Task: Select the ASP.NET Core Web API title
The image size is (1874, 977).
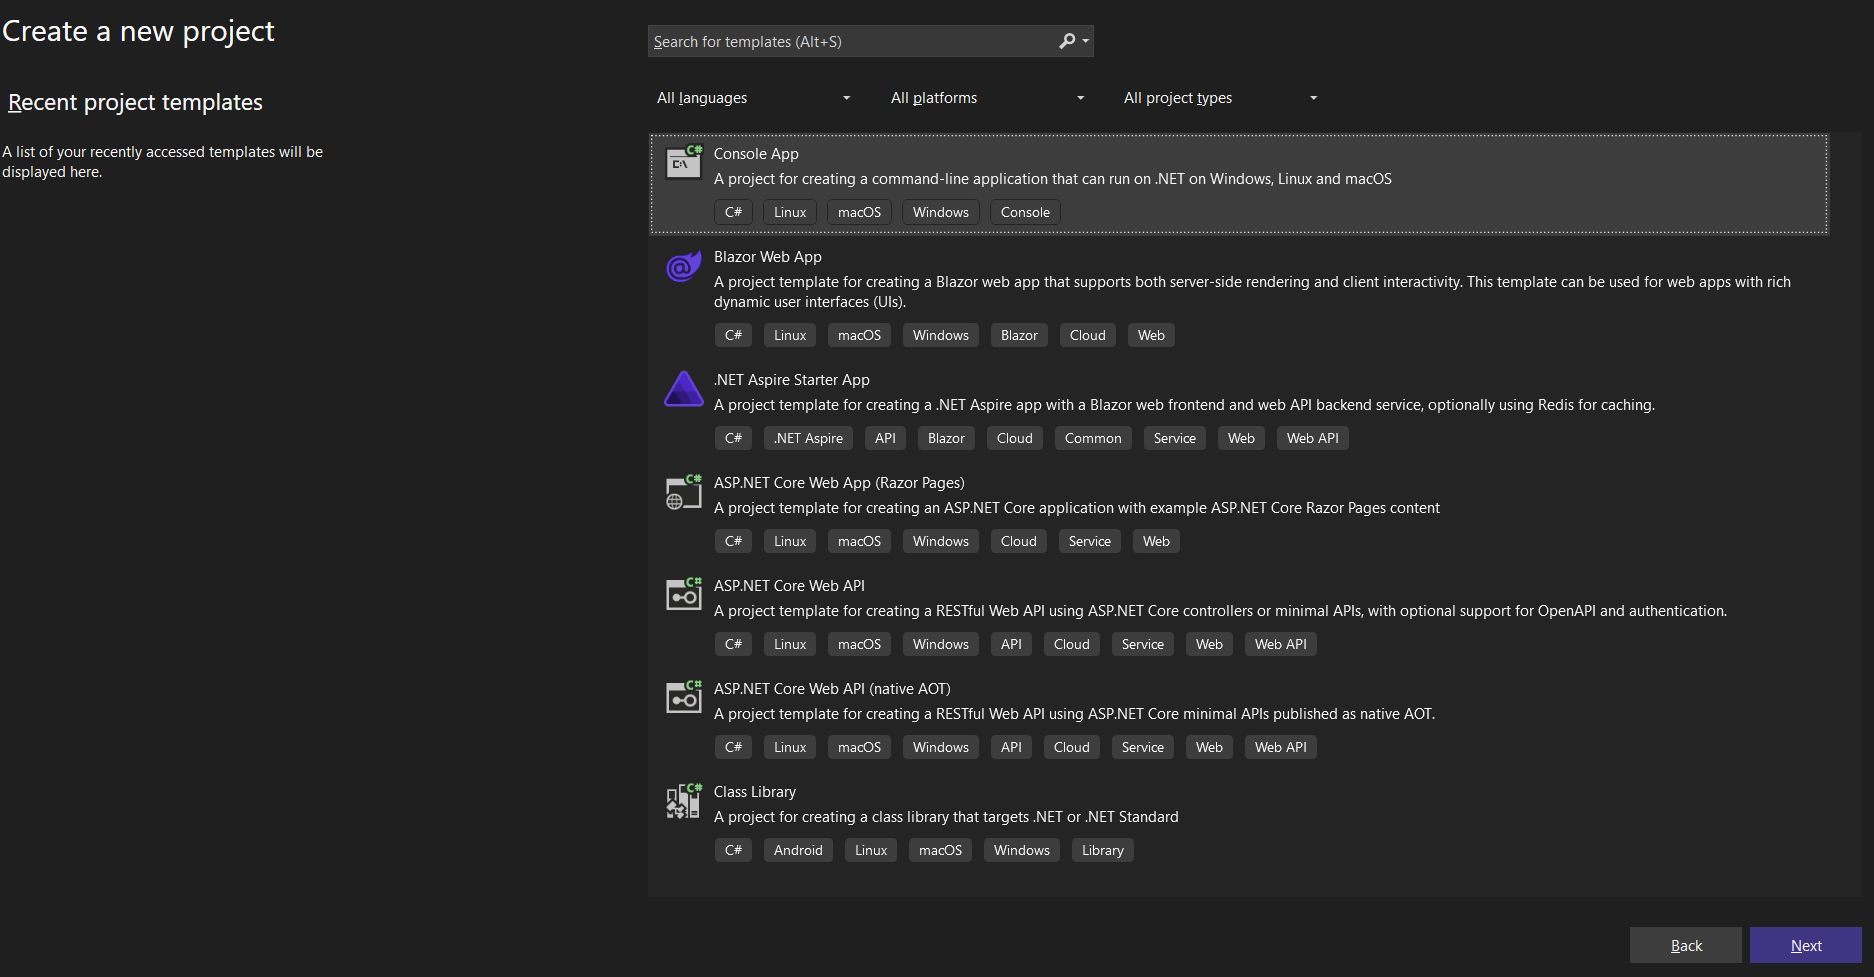Action: (x=789, y=586)
